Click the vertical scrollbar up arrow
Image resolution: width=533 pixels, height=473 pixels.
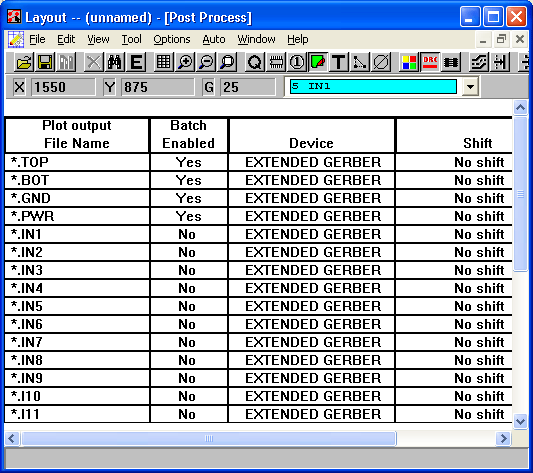point(520,108)
